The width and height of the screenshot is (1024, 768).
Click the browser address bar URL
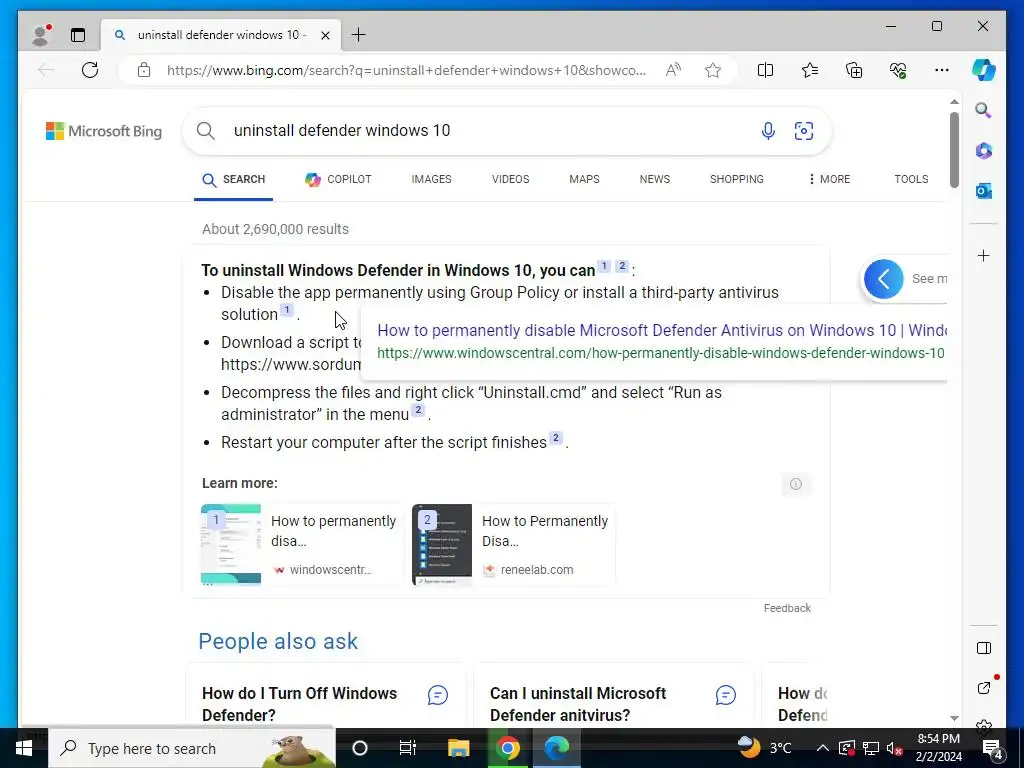[406, 70]
